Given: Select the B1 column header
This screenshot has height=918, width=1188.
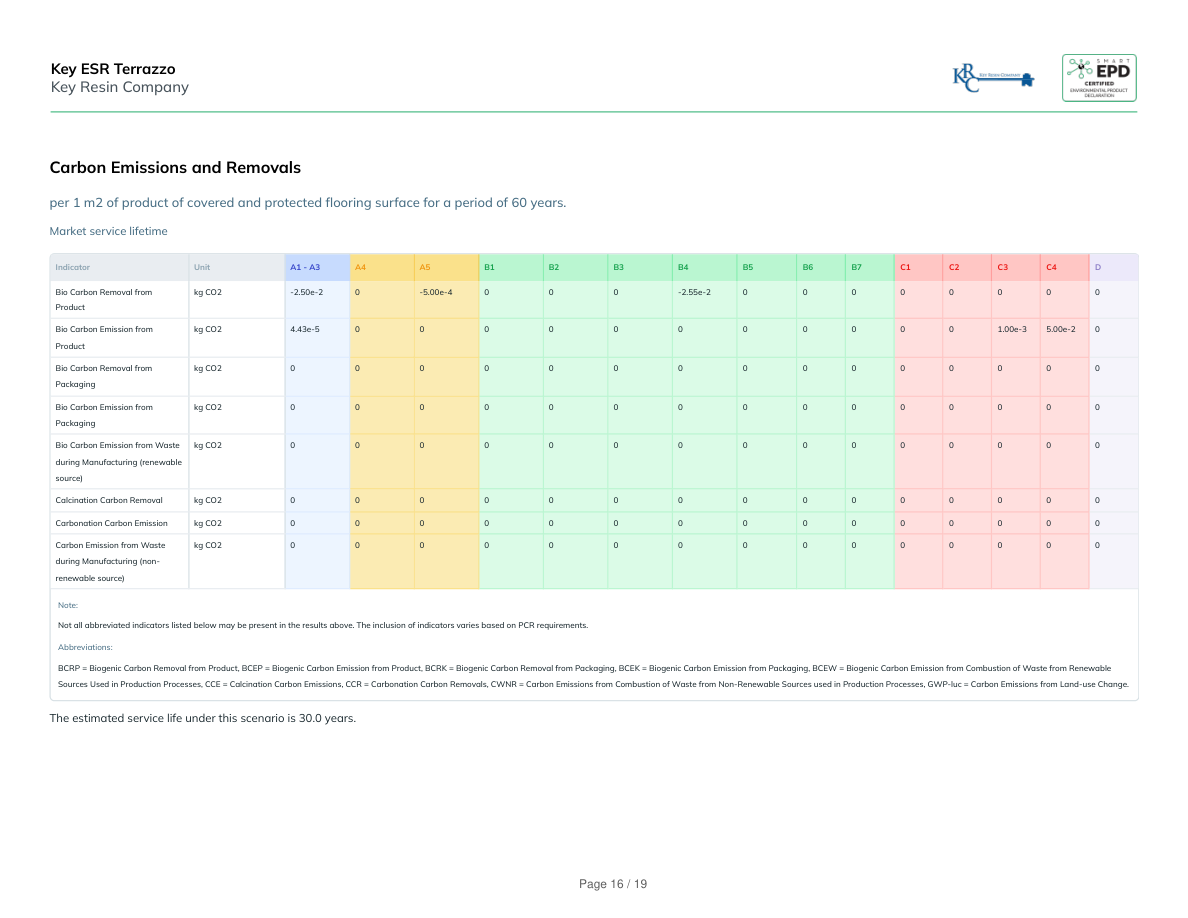Looking at the screenshot, I should 490,267.
